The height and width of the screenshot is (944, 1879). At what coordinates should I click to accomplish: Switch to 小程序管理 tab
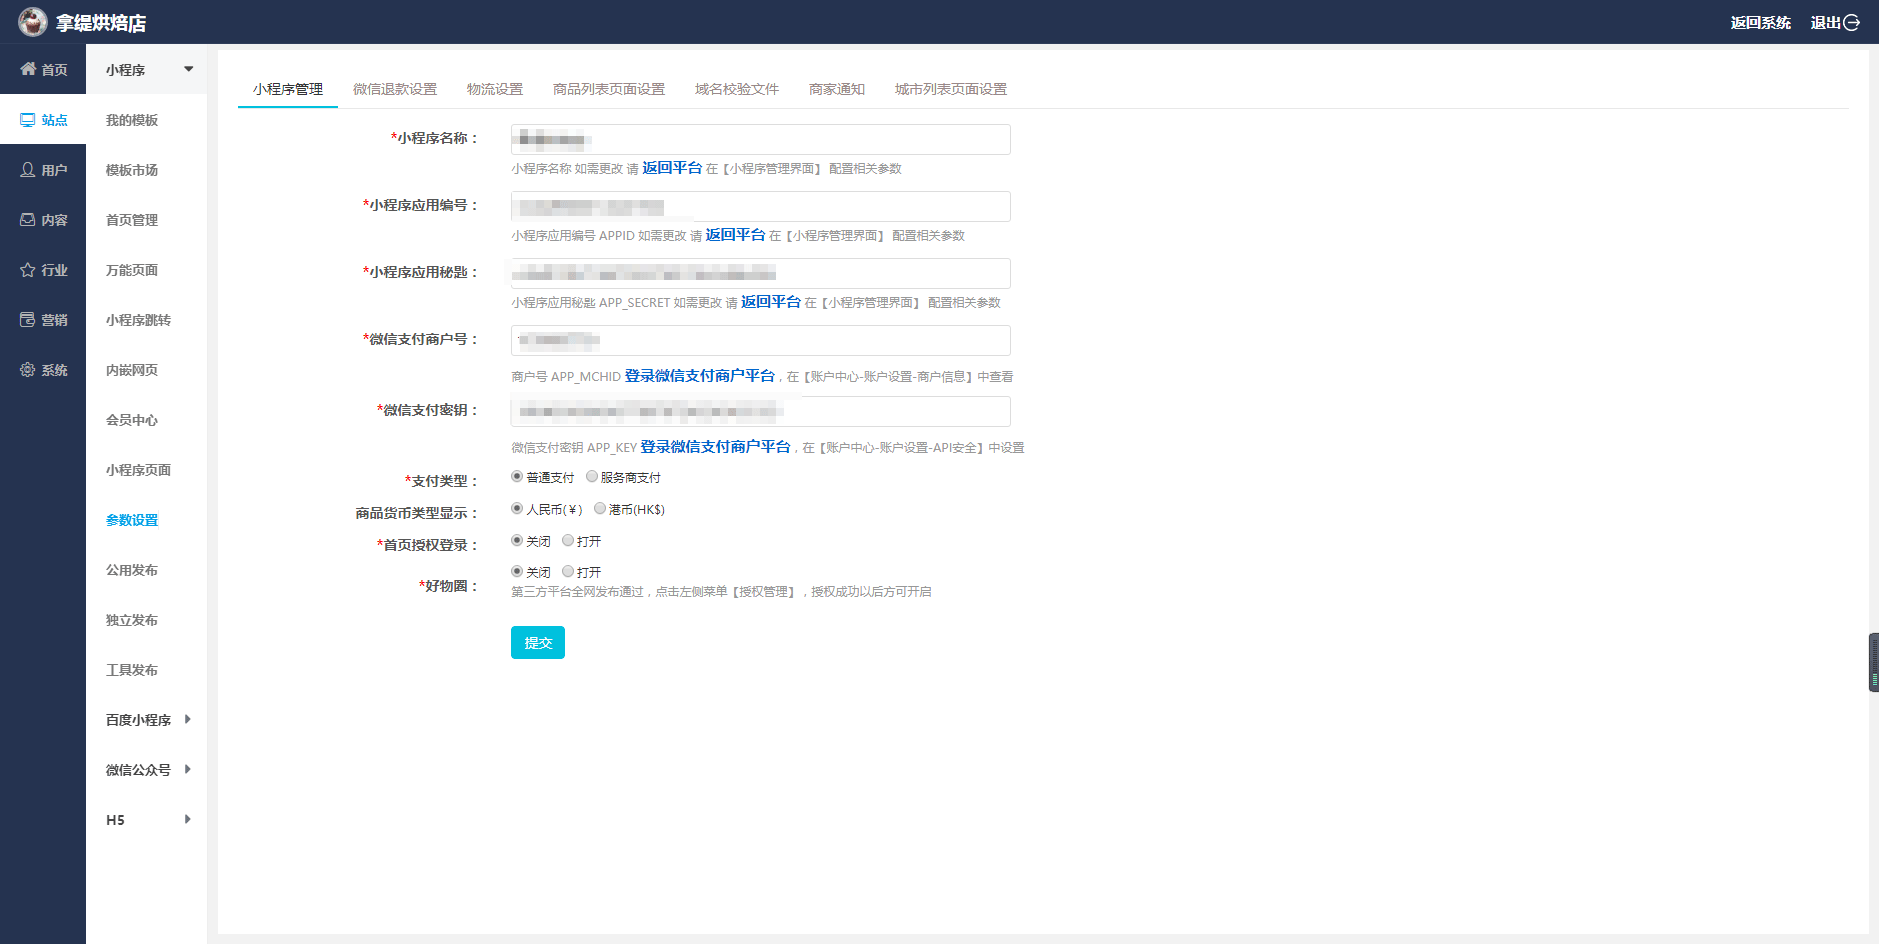point(288,89)
